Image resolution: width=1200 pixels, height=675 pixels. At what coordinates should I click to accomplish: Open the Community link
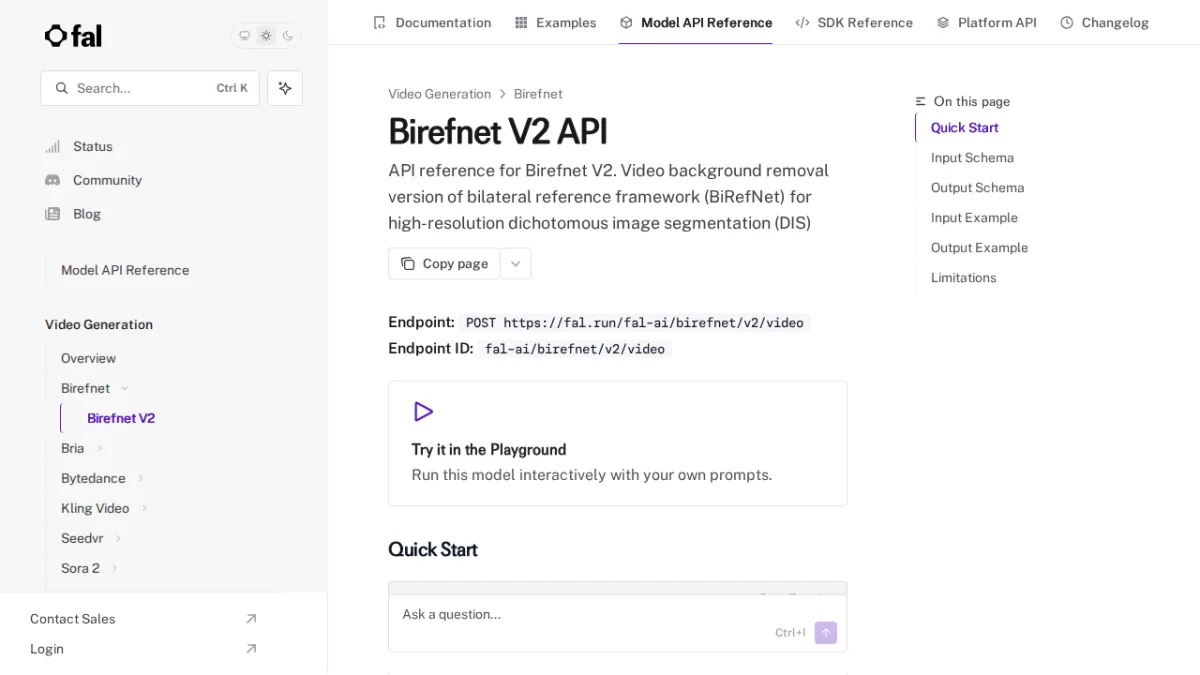[x=107, y=180]
